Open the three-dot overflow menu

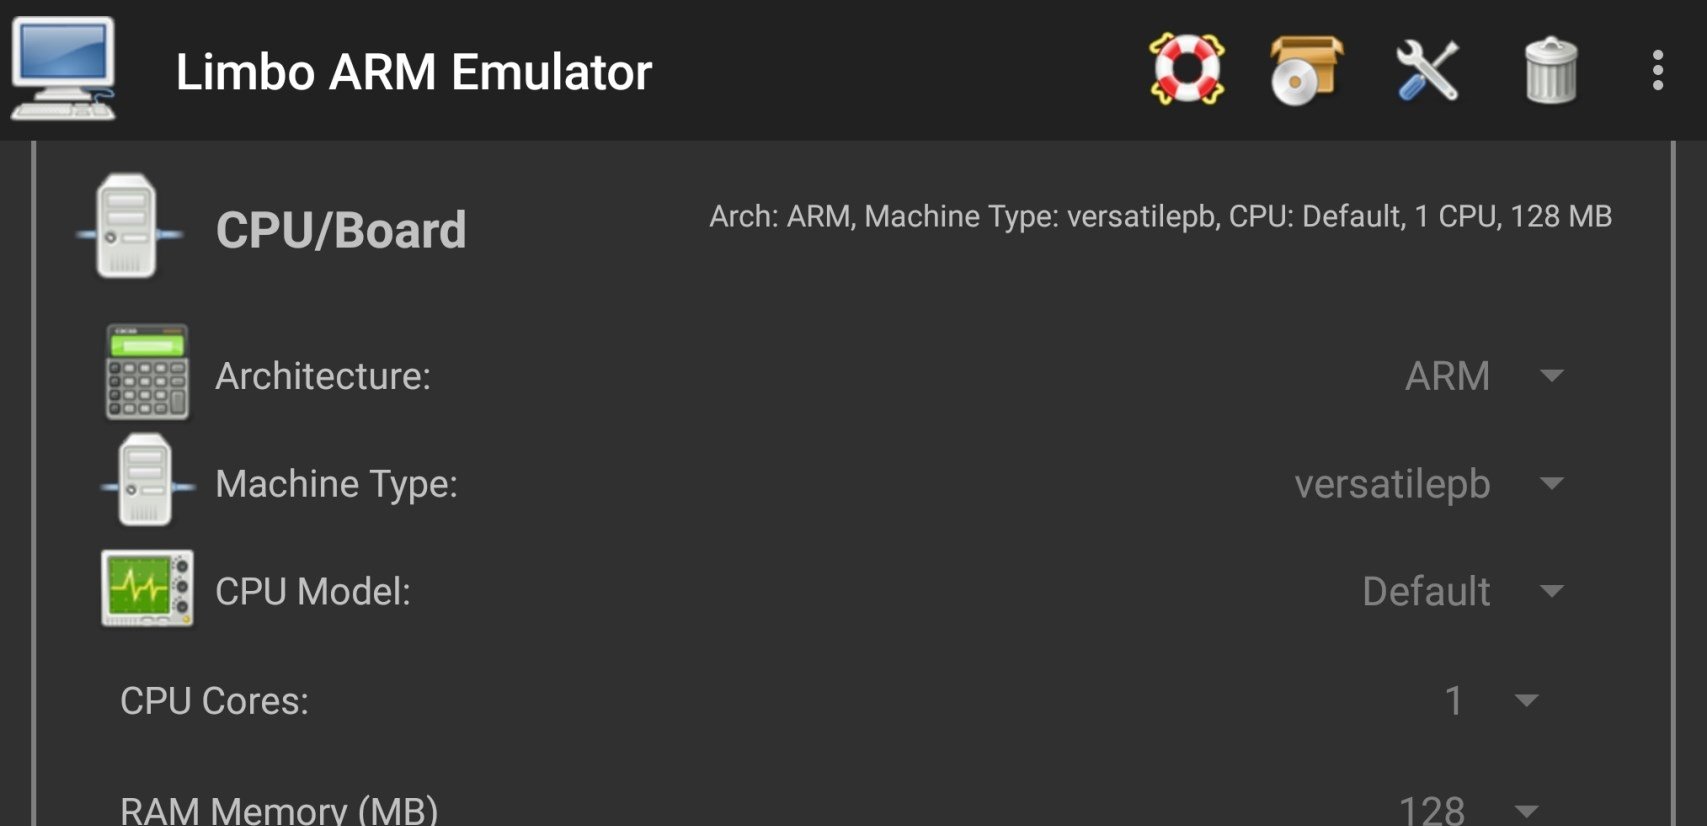pos(1658,70)
